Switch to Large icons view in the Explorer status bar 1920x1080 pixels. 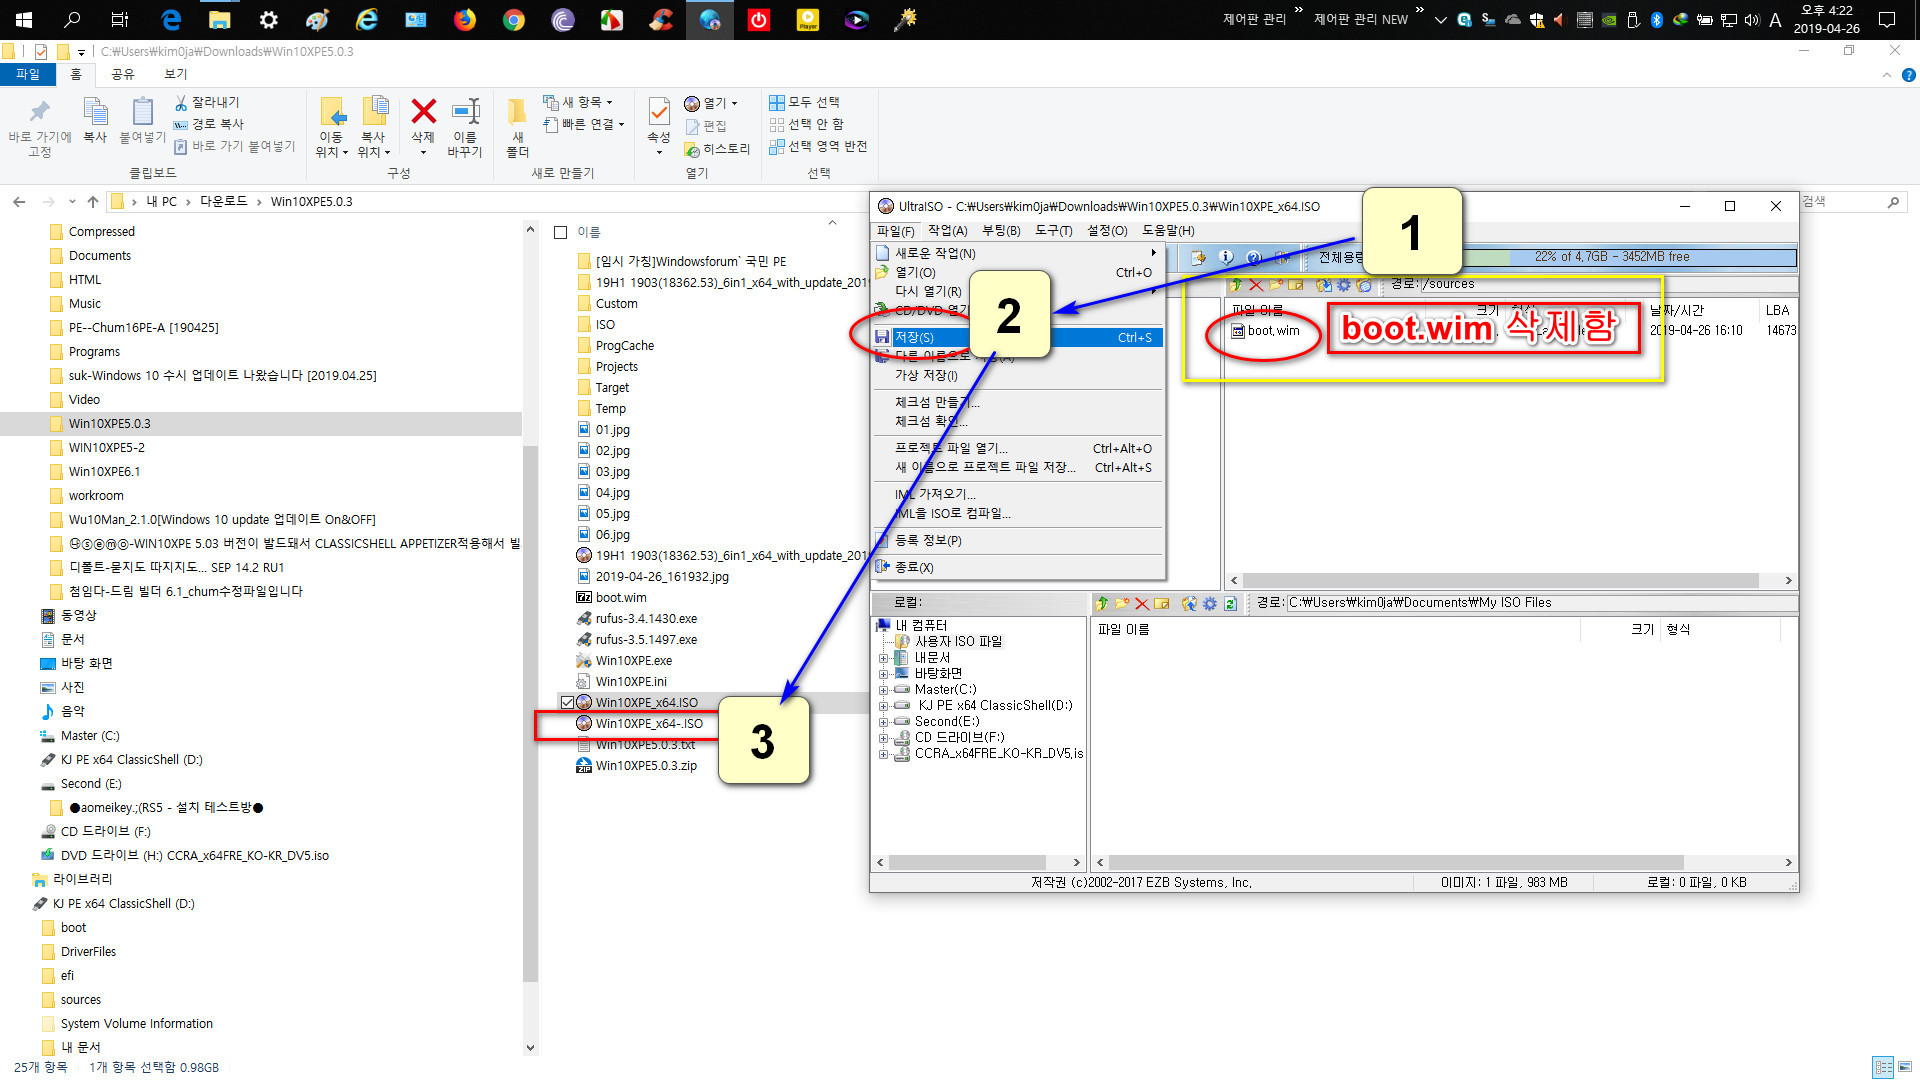[1905, 1067]
